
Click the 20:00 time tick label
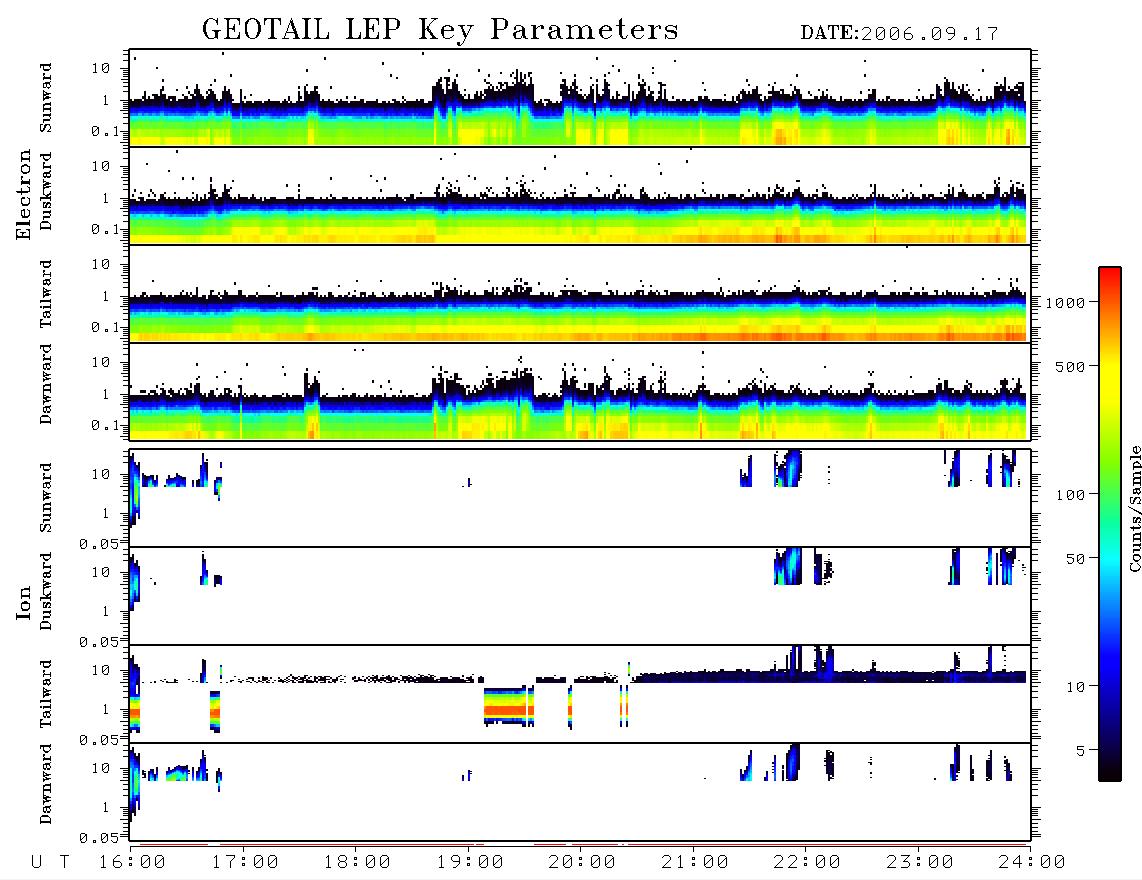(x=582, y=863)
